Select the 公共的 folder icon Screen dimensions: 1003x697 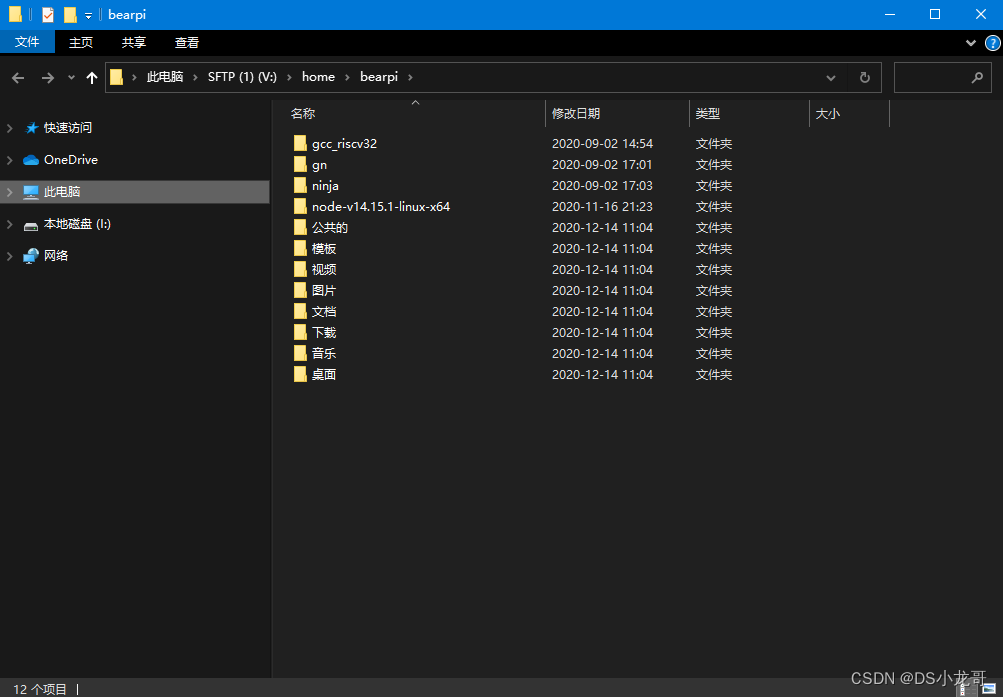(300, 228)
